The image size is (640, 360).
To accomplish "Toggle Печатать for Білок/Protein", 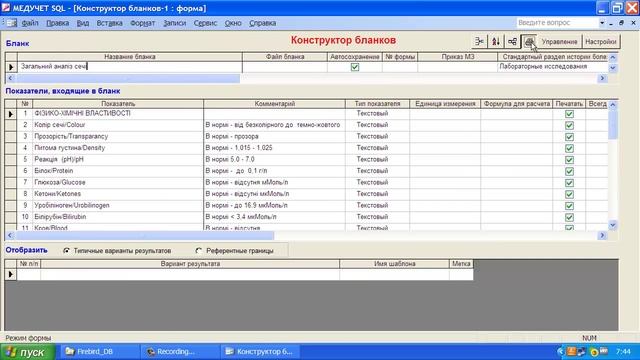I will [x=569, y=171].
